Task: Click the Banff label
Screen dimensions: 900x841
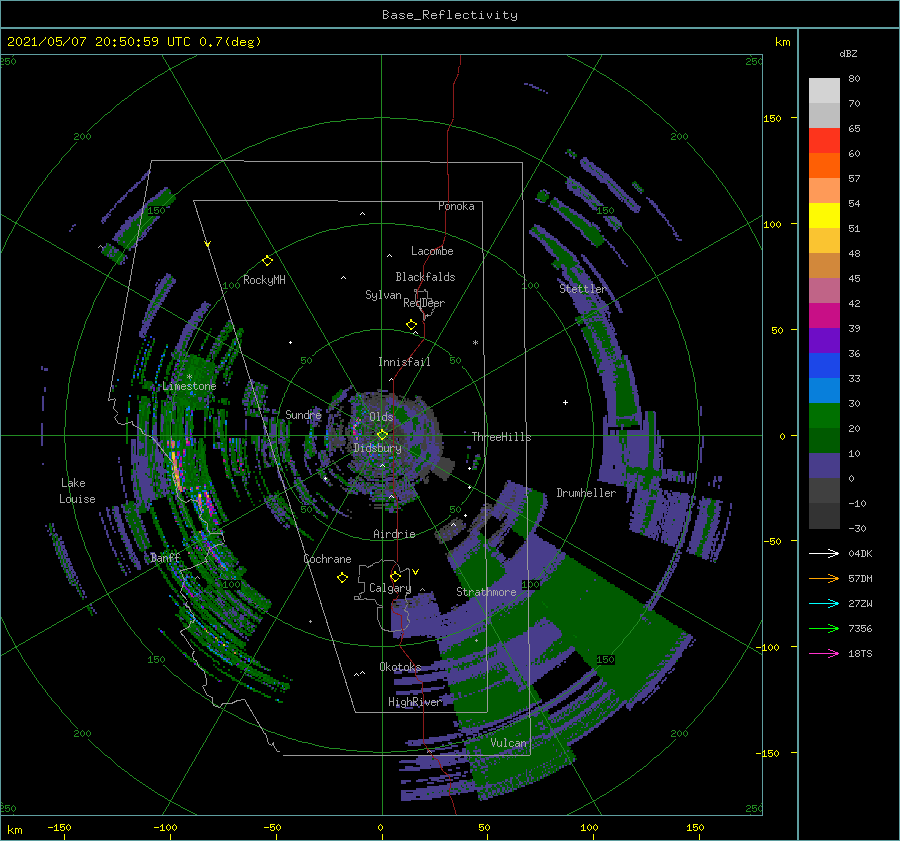Action: point(165,557)
